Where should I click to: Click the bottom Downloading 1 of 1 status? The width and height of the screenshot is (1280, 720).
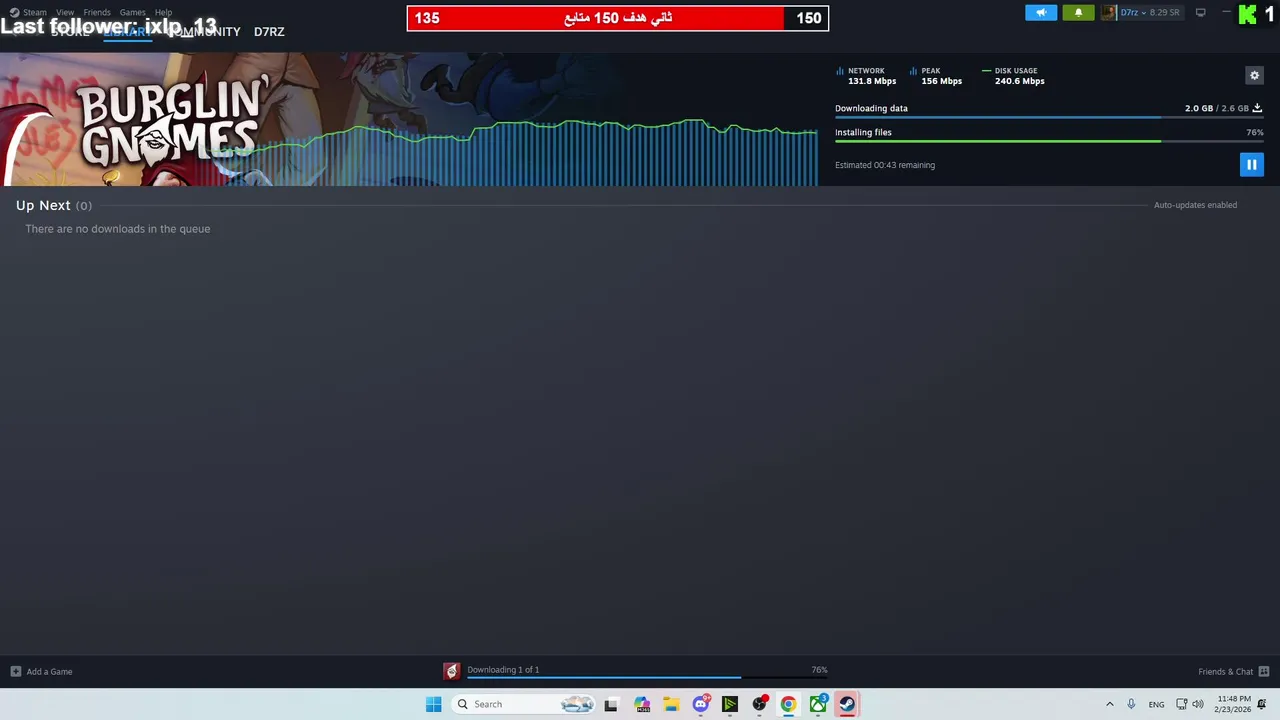(x=503, y=670)
